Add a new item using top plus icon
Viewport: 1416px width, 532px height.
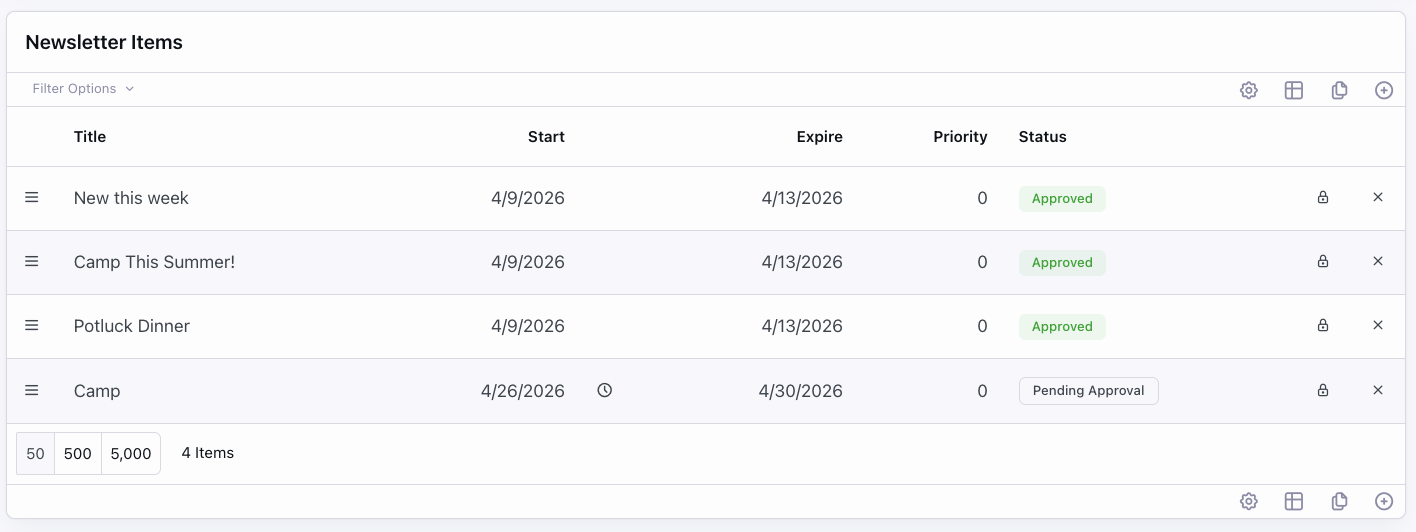(1384, 90)
